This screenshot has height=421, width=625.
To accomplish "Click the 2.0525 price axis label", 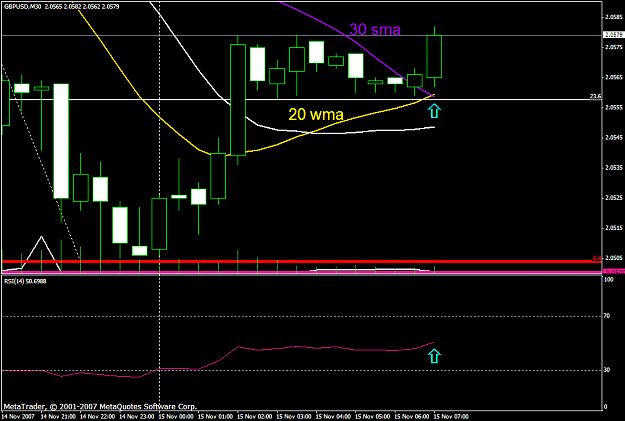I will click(614, 198).
